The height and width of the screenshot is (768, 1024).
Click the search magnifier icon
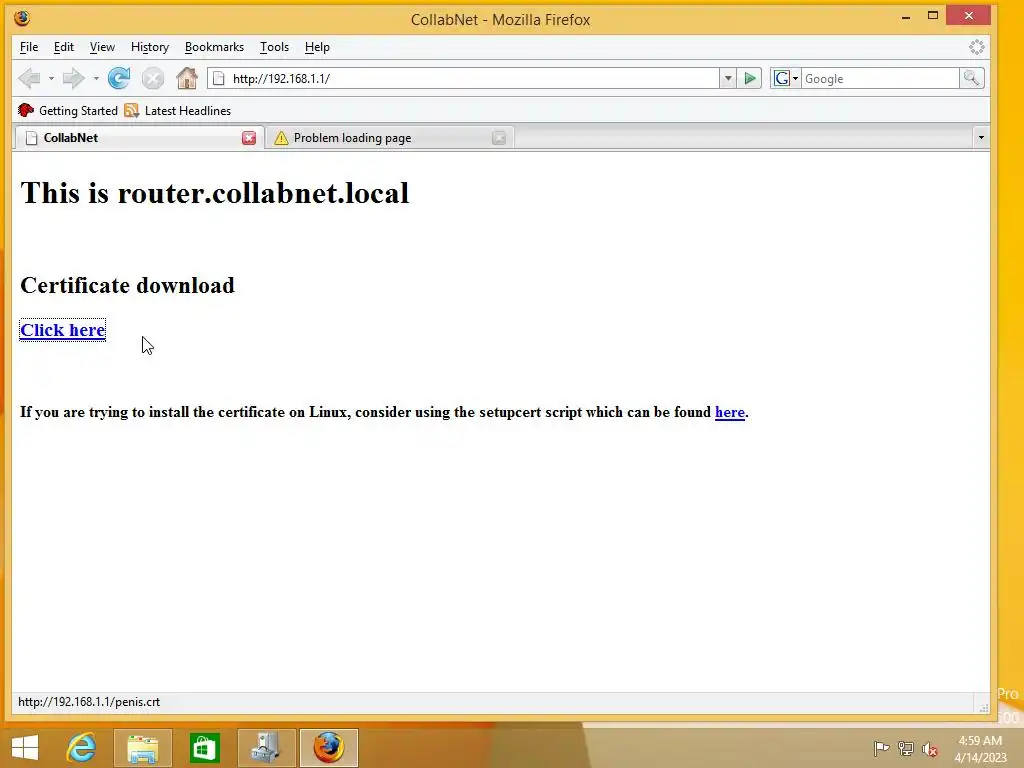[971, 78]
